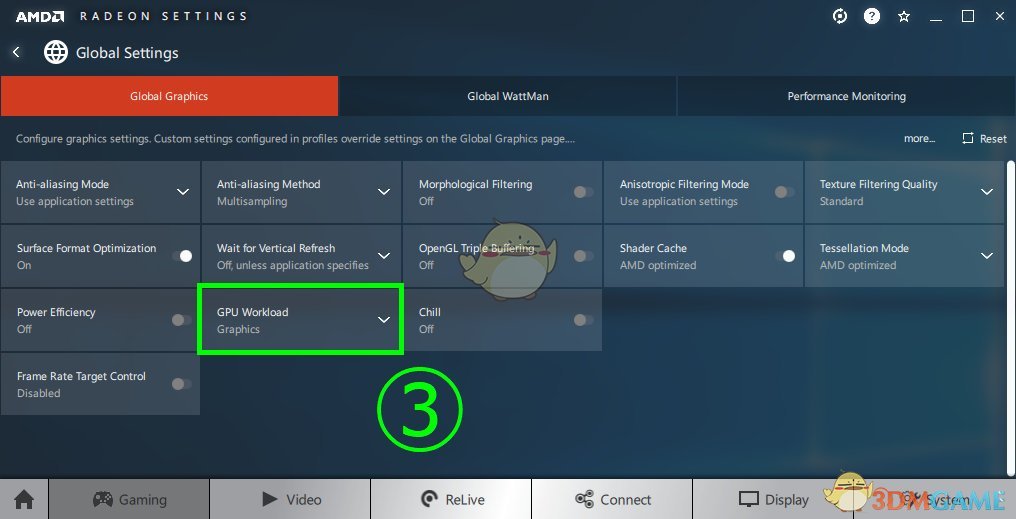1016x519 pixels.
Task: Click the favorites star icon
Action: (904, 17)
